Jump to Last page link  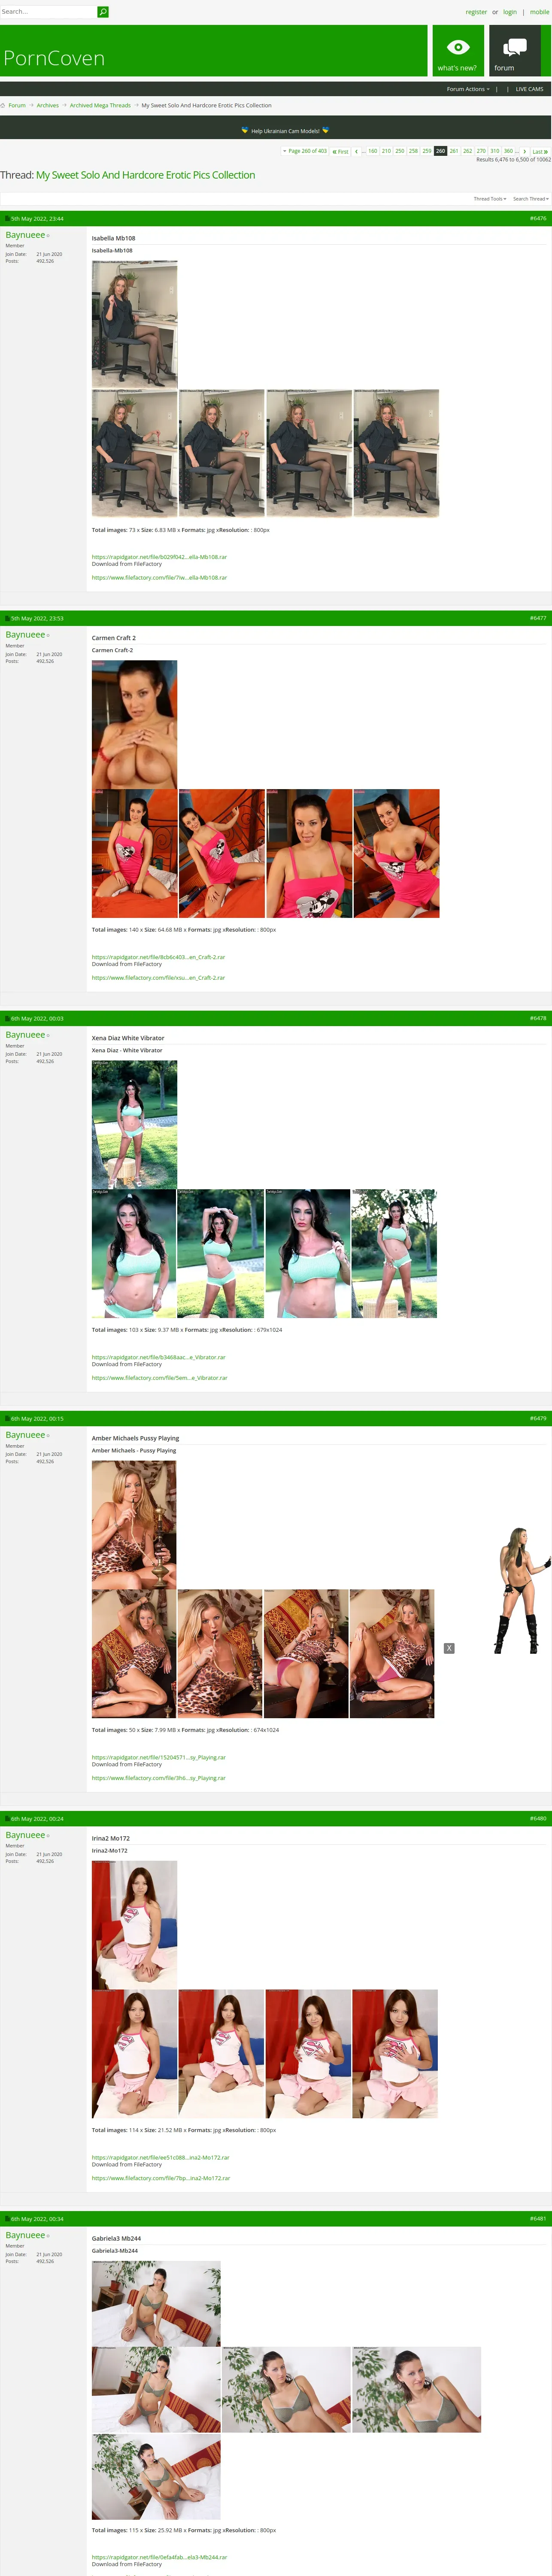(540, 151)
